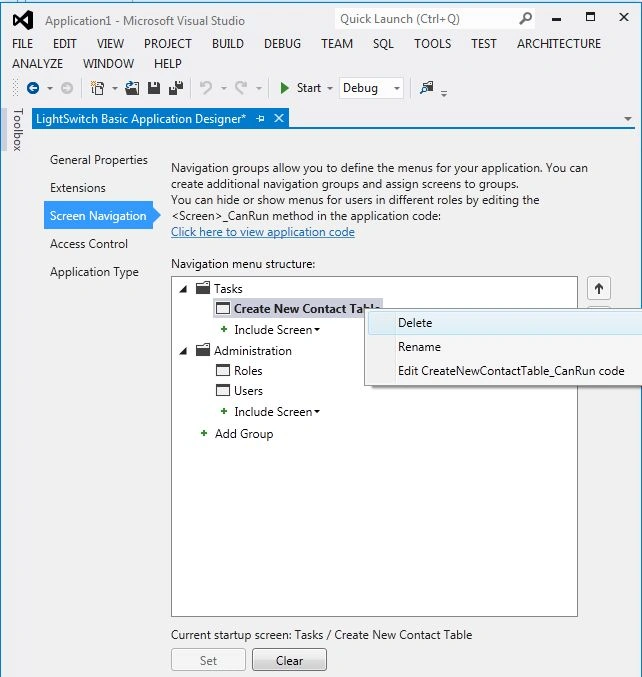
Task: Click the Roles screen icon
Action: [x=223, y=370]
